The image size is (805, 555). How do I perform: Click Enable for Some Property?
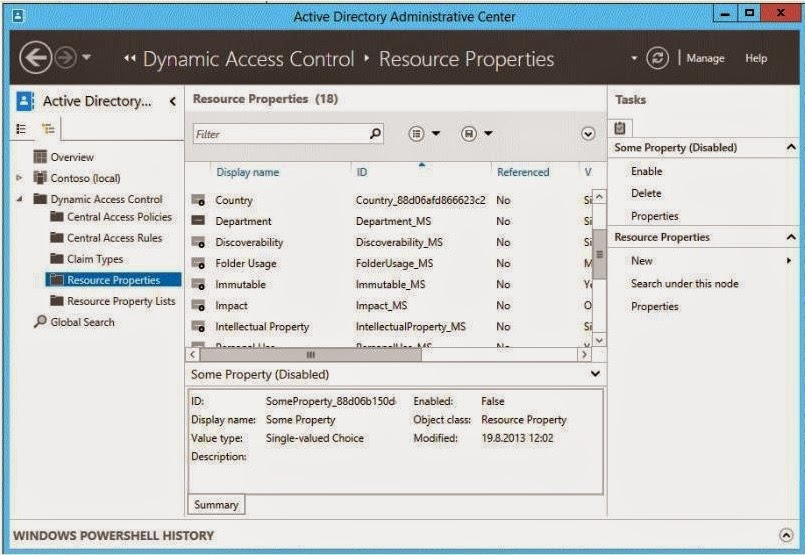646,171
